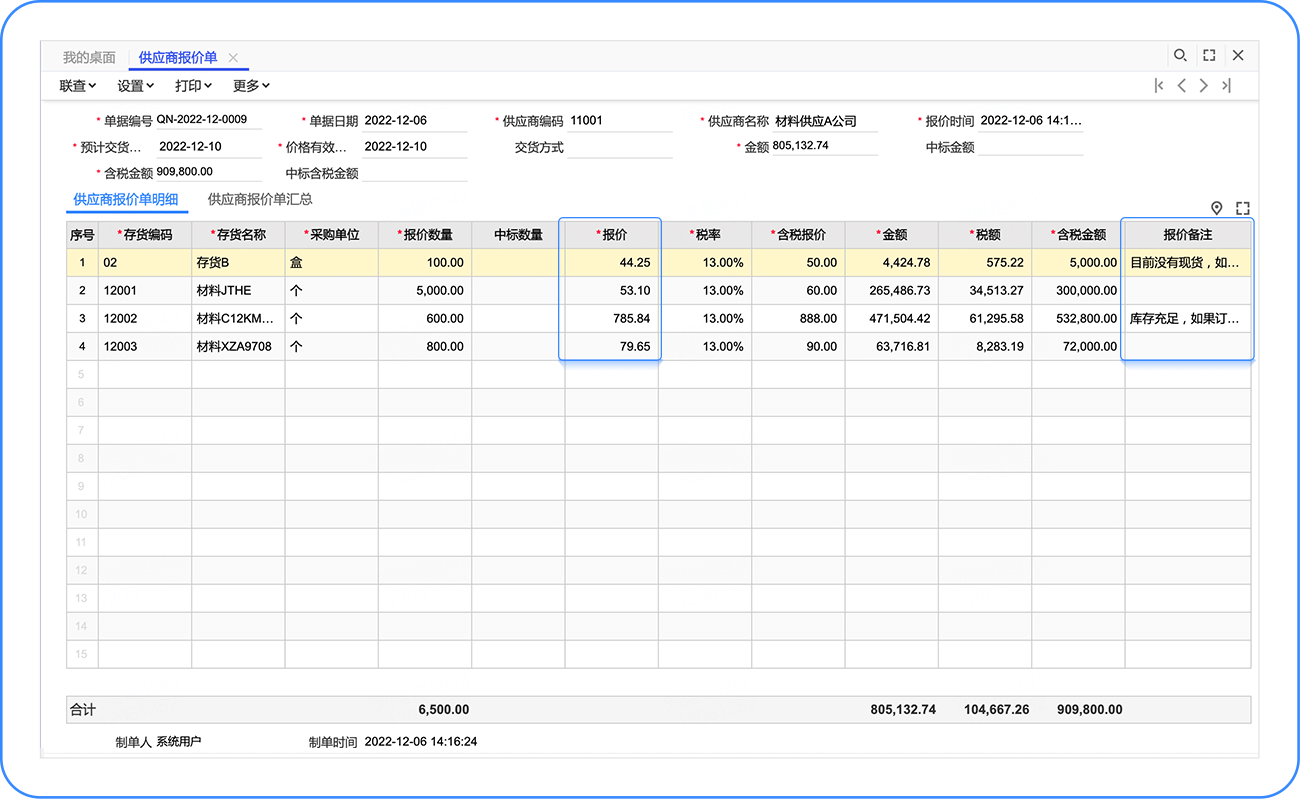The width and height of the screenshot is (1300, 799).
Task: Select the 供应商报价单明细 tab
Action: point(126,199)
